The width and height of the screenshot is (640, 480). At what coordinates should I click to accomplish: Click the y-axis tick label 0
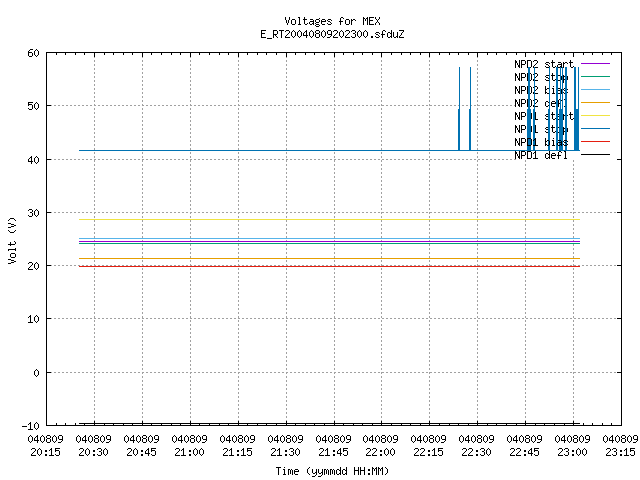(x=37, y=373)
